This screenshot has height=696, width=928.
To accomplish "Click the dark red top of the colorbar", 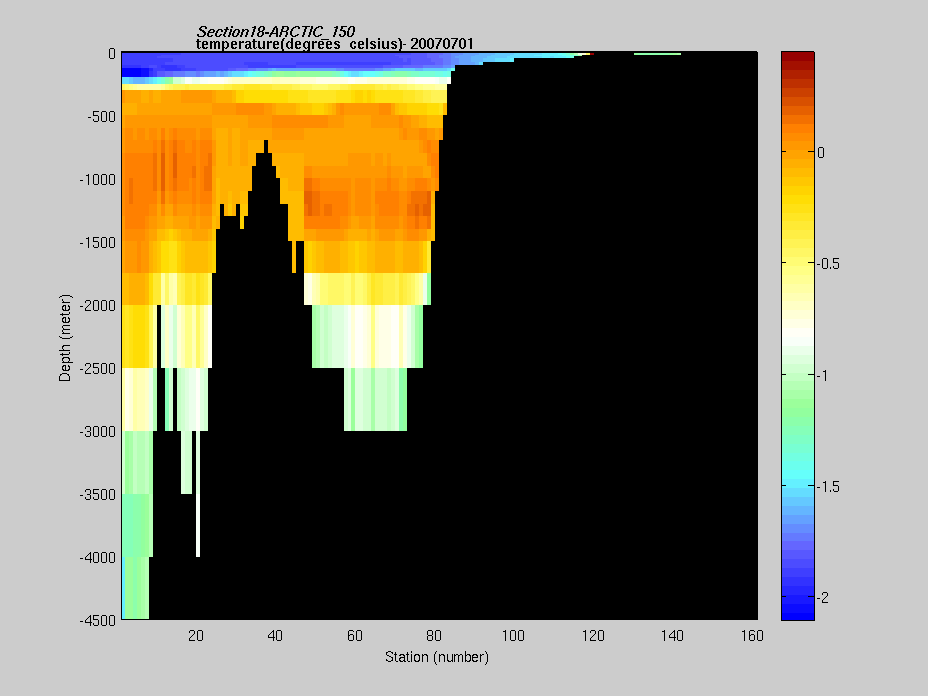I will pos(798,57).
